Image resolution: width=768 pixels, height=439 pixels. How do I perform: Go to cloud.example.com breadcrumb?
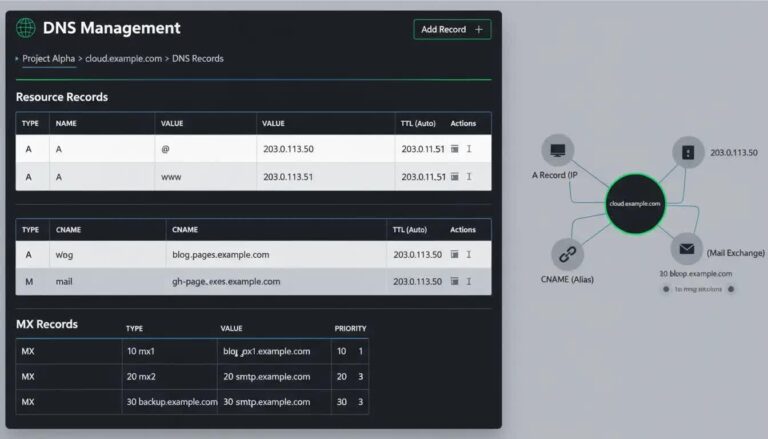tap(123, 58)
